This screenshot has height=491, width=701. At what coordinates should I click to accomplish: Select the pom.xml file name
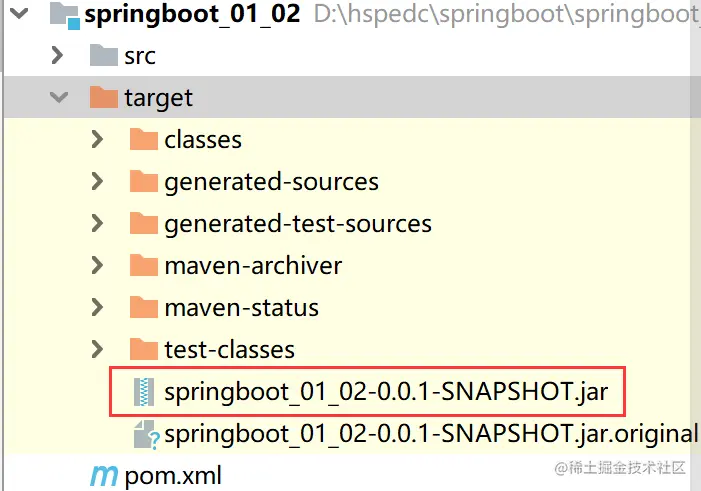click(173, 477)
